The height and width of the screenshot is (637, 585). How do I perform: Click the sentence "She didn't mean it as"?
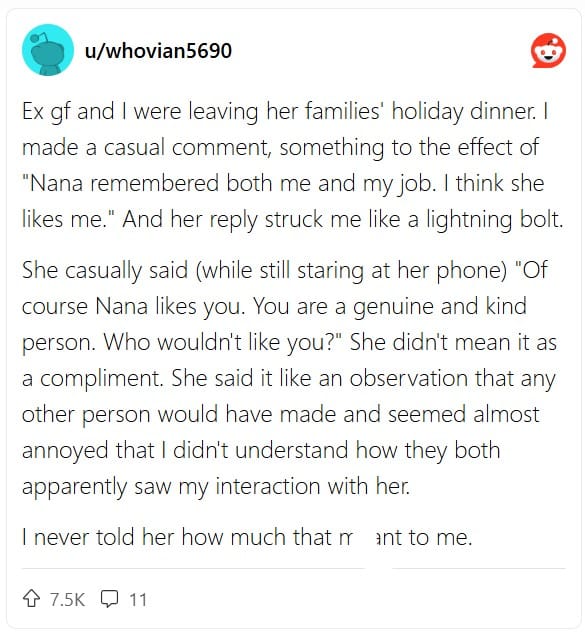coord(453,342)
